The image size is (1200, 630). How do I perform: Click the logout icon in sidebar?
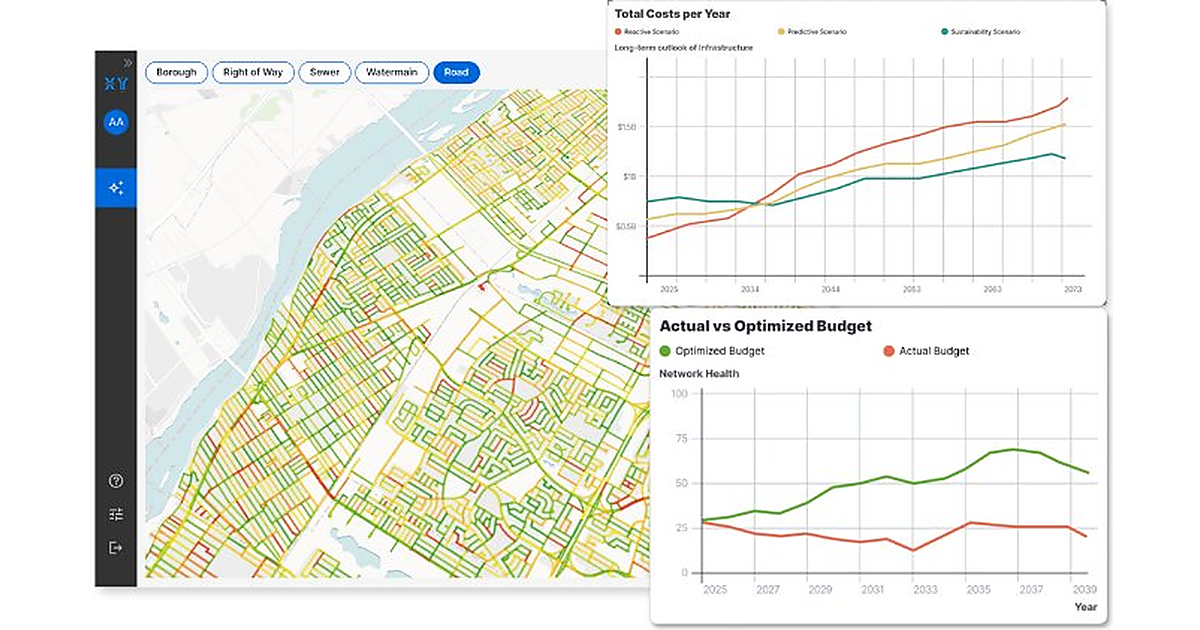pos(116,547)
